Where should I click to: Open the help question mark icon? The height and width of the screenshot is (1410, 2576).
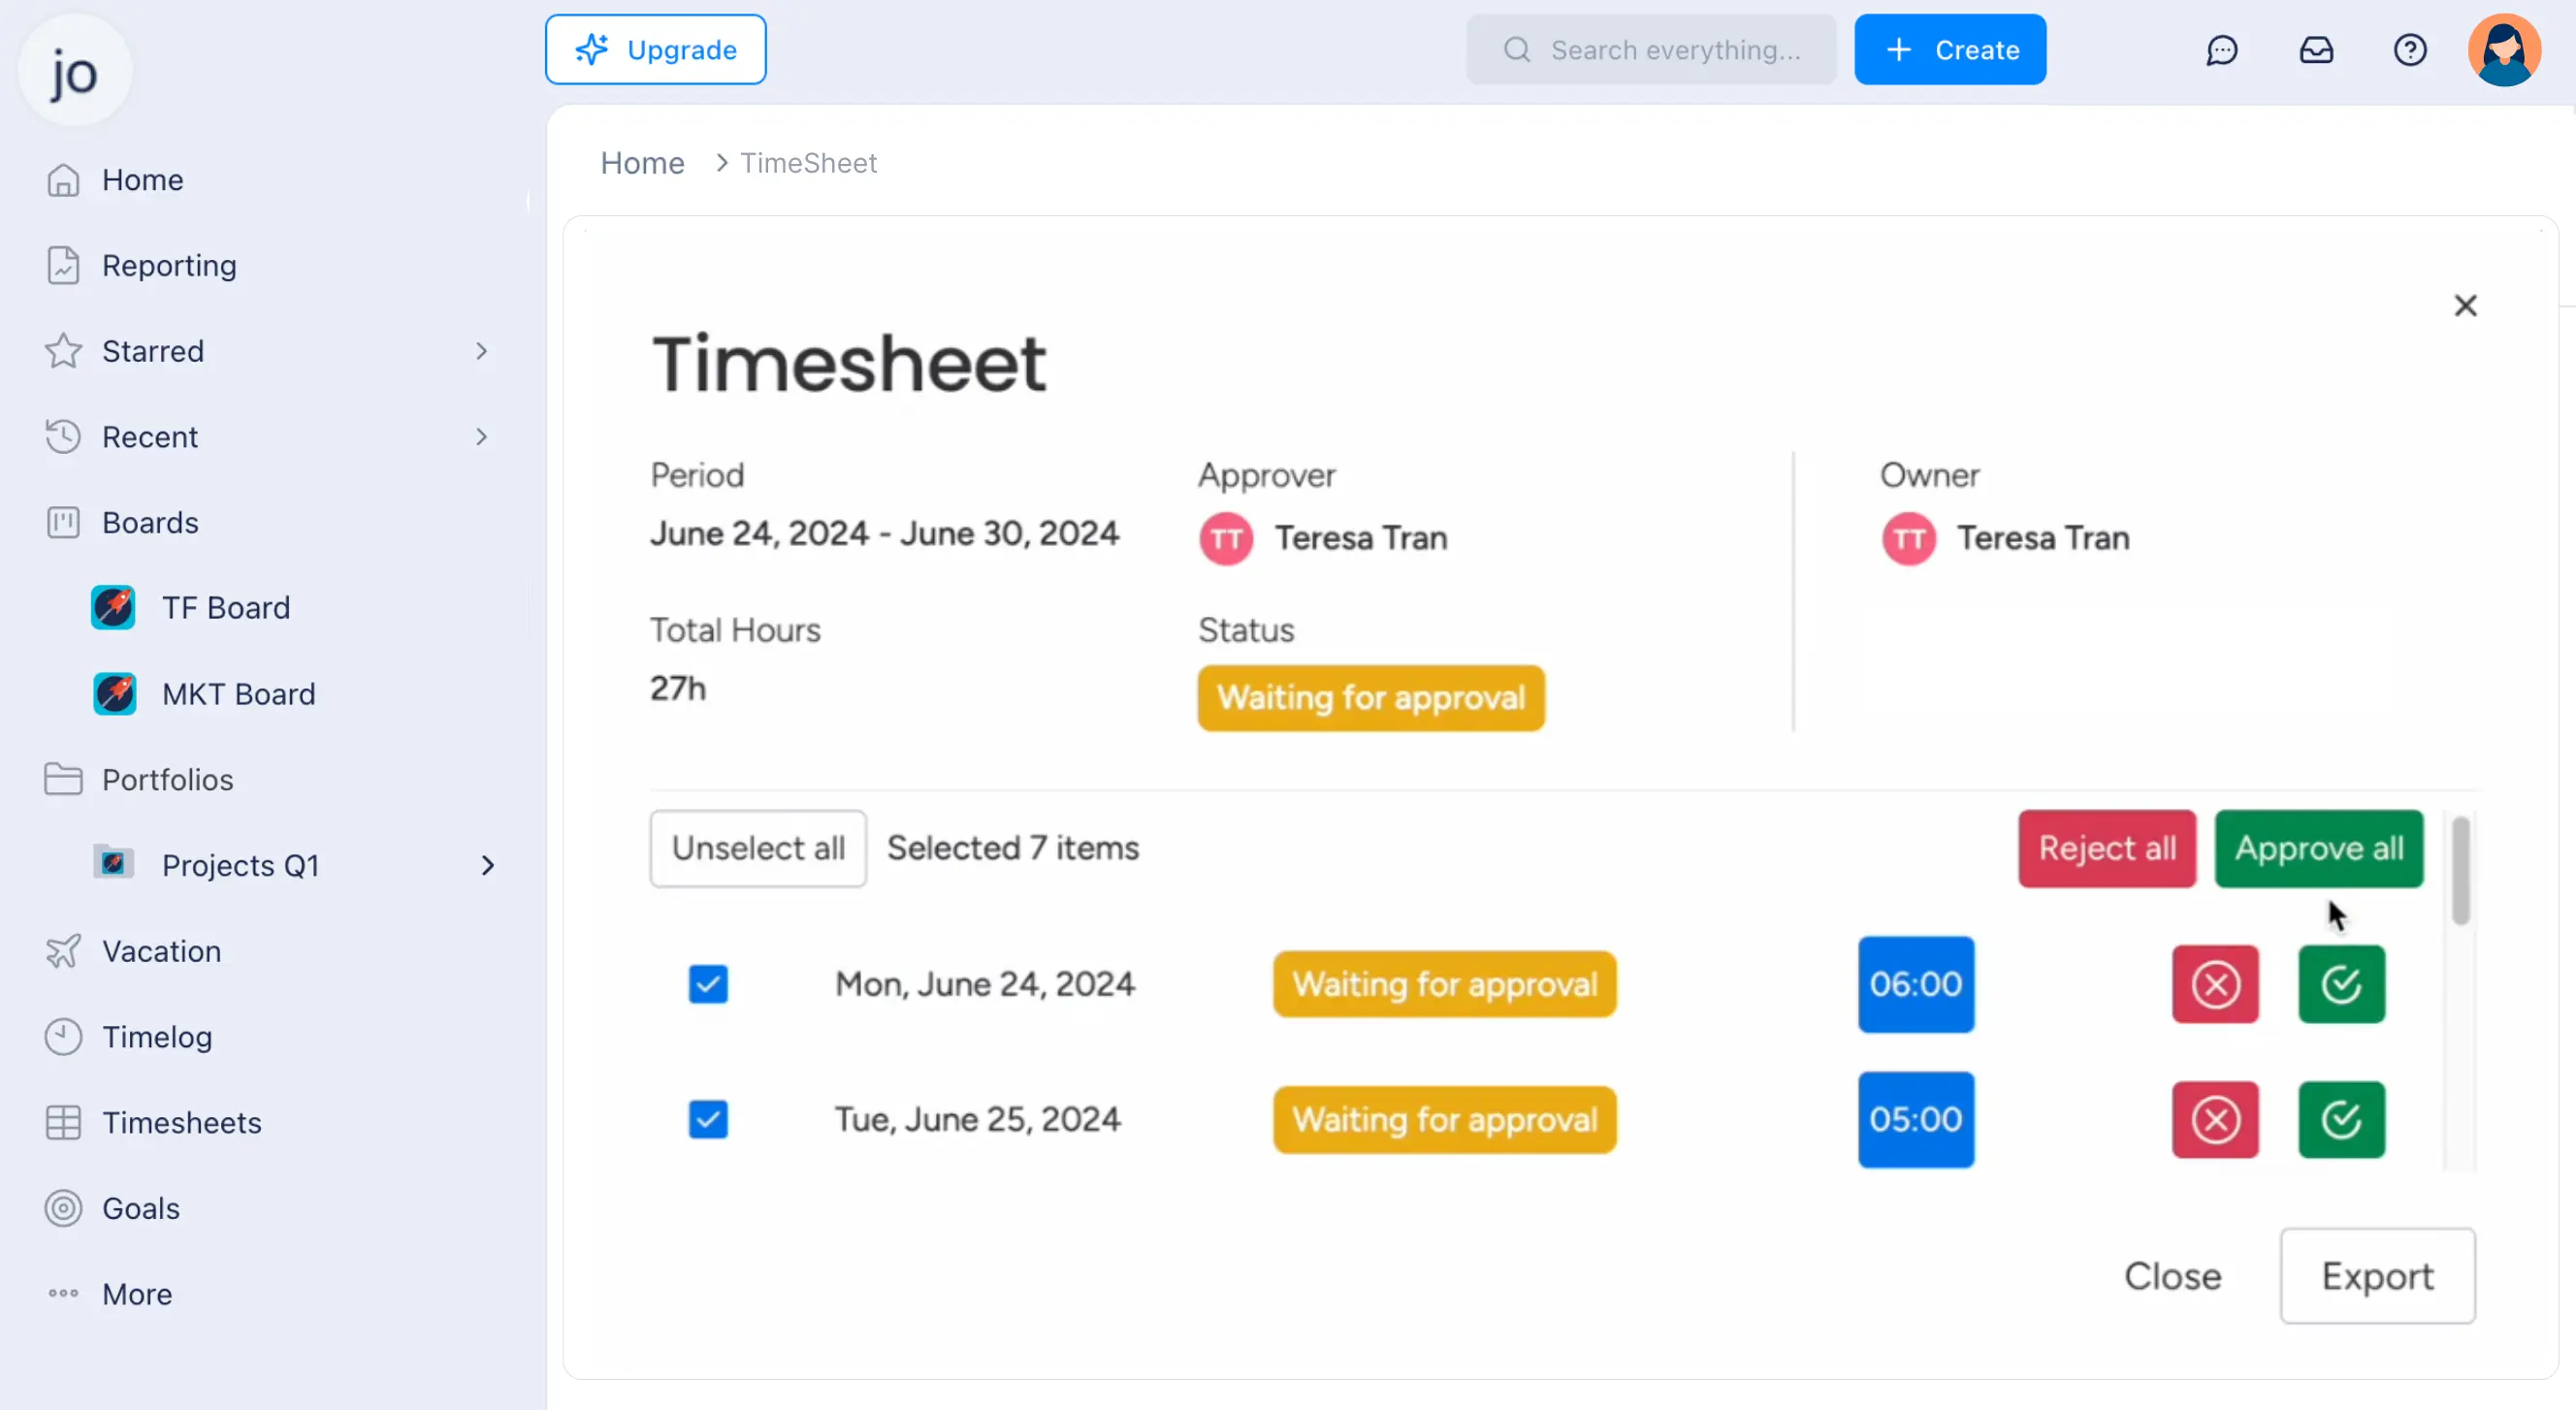pos(2411,50)
